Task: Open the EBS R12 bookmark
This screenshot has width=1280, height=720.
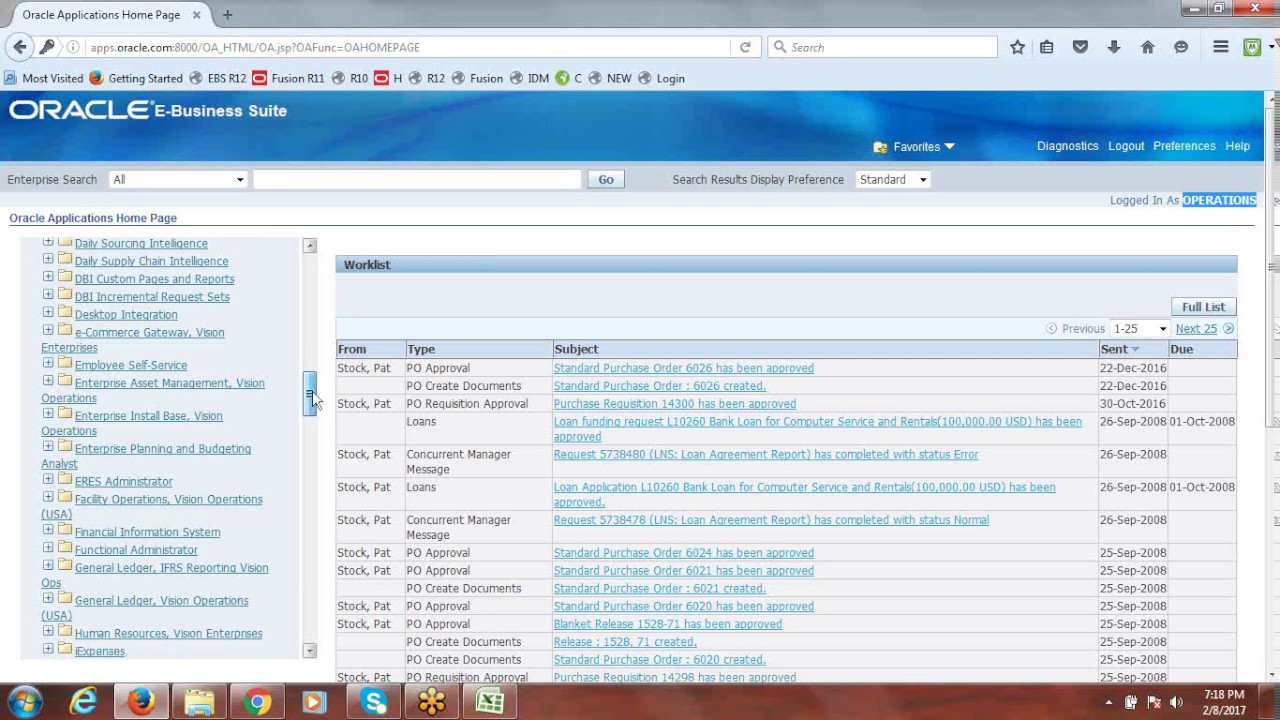Action: [x=217, y=78]
